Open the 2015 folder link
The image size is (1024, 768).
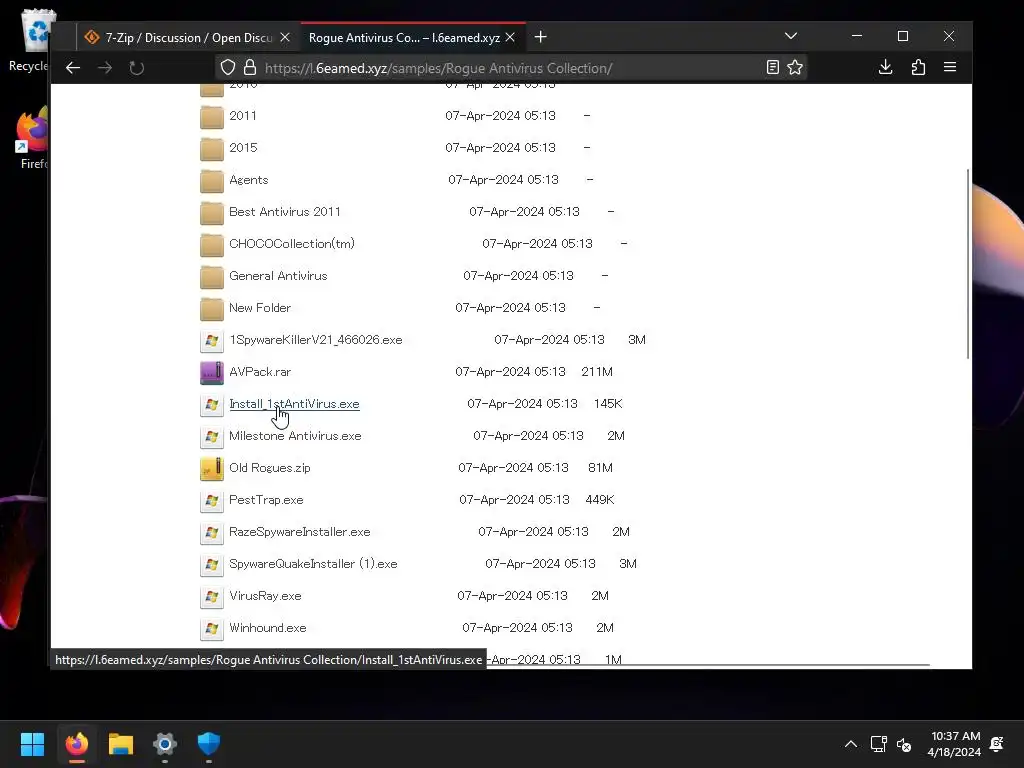click(x=243, y=148)
